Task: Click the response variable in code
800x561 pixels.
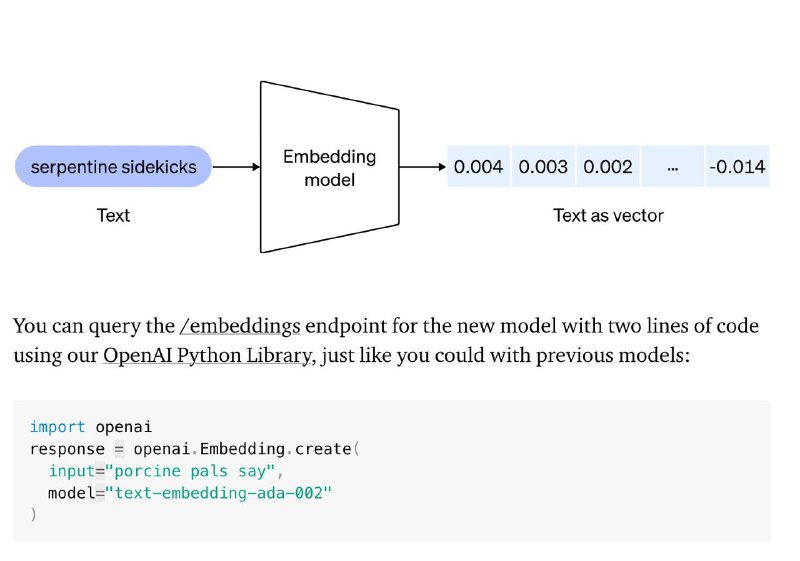Action: click(x=67, y=449)
